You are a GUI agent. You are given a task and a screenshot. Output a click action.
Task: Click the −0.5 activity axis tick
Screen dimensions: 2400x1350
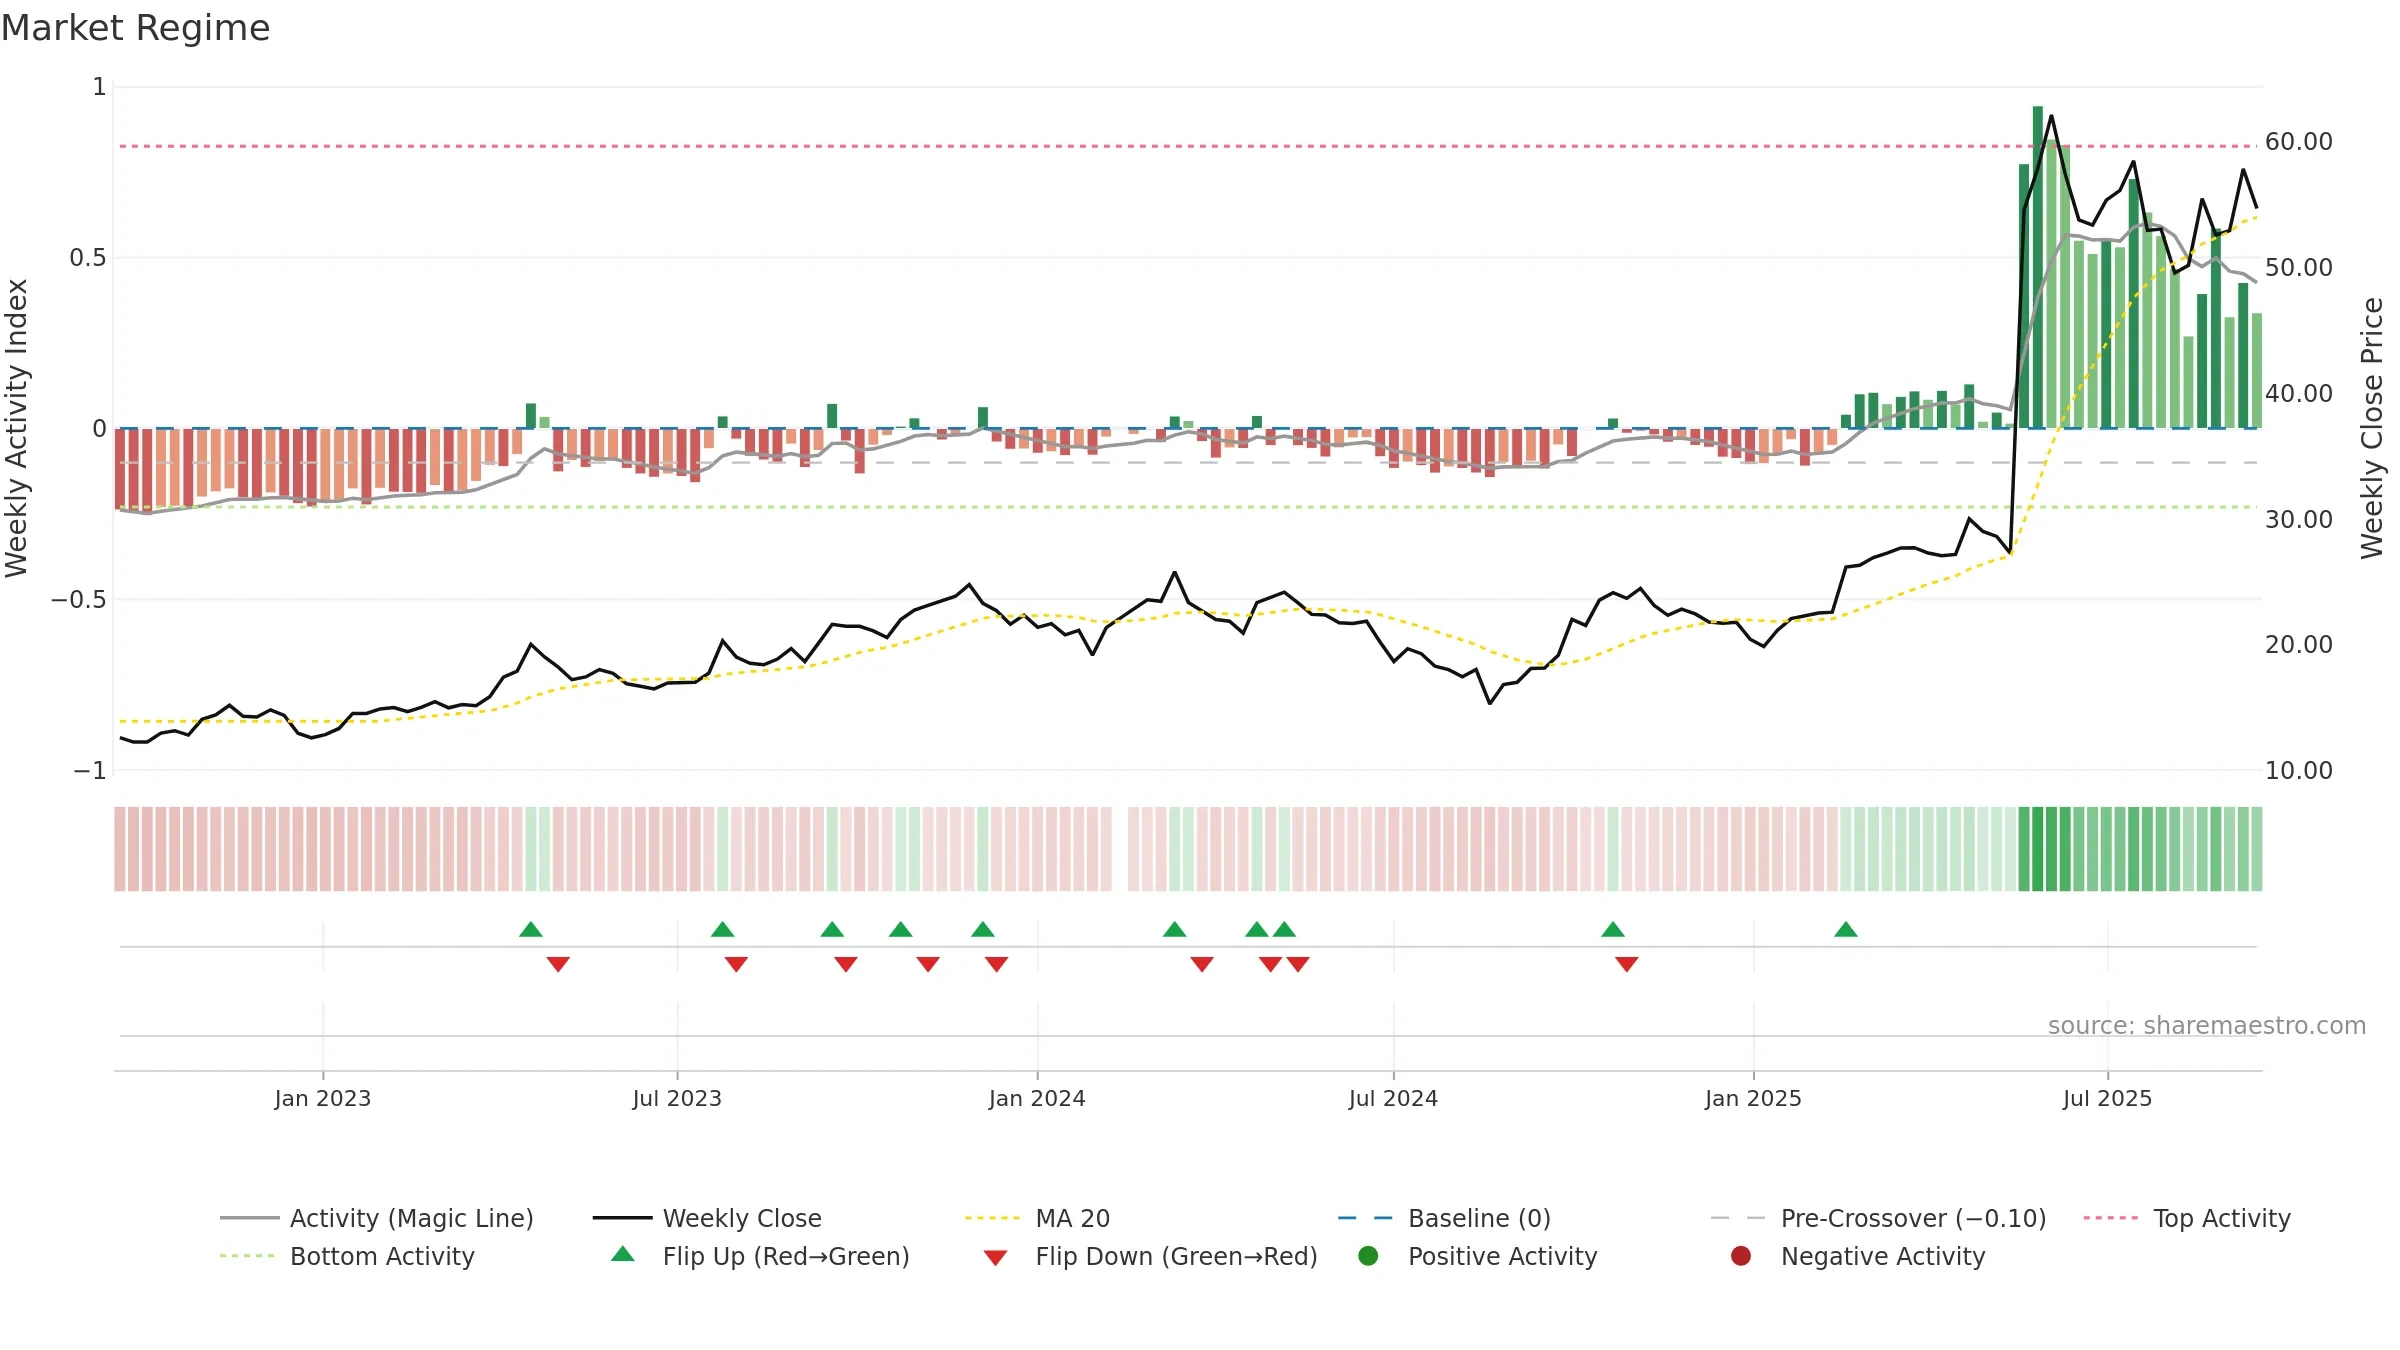coord(78,599)
